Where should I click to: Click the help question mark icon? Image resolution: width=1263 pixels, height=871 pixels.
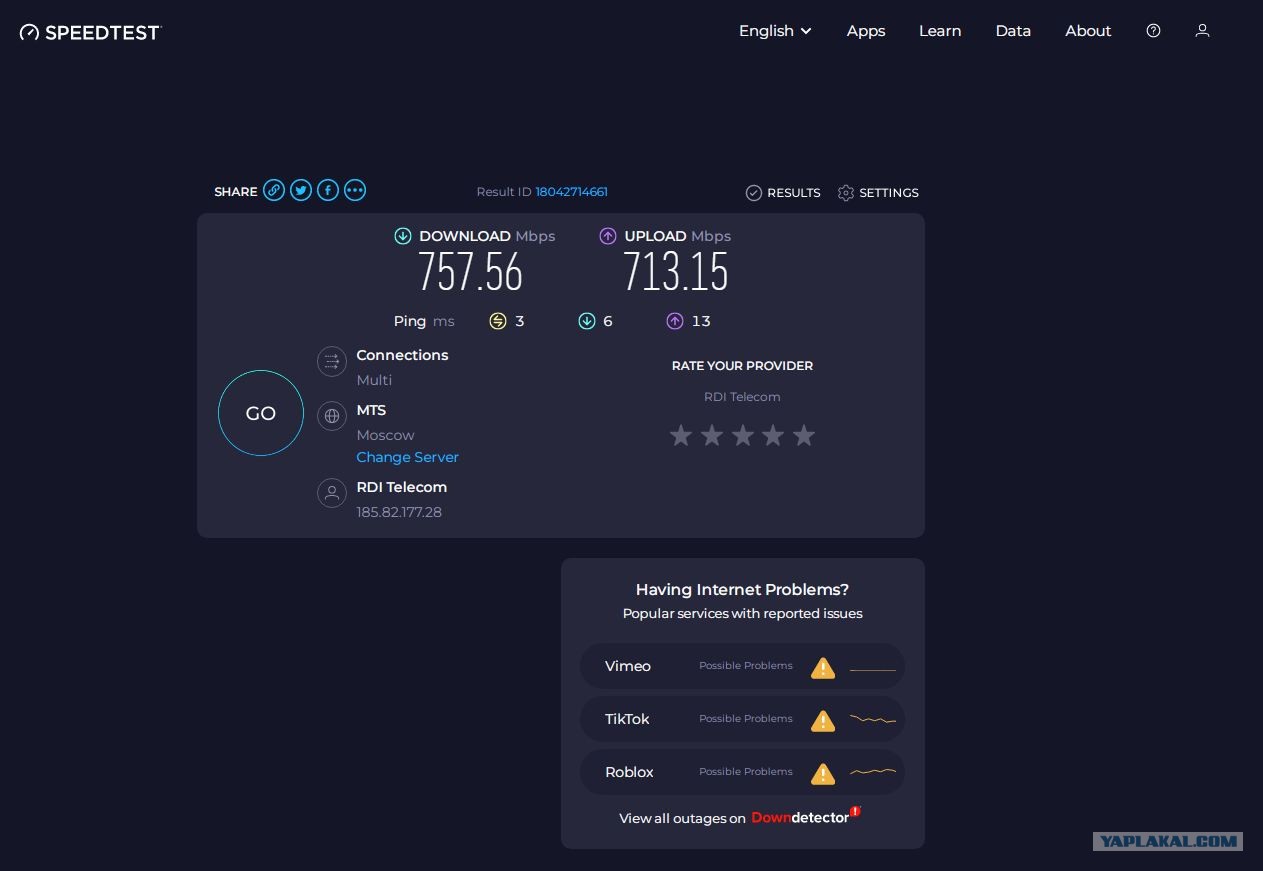point(1153,31)
